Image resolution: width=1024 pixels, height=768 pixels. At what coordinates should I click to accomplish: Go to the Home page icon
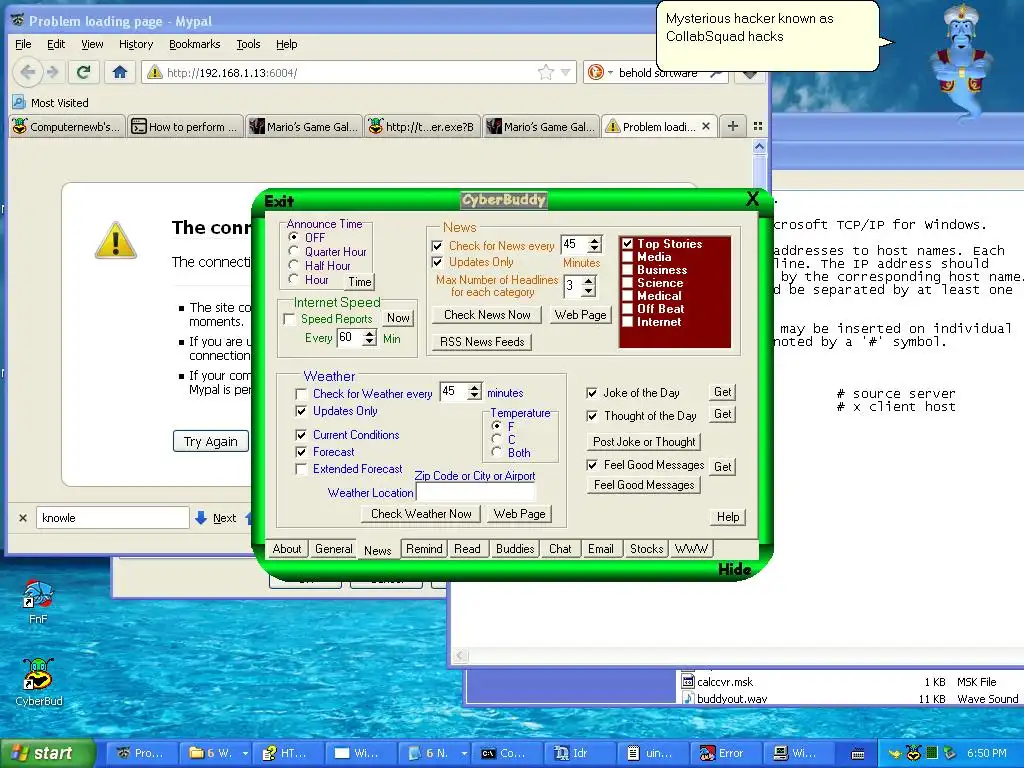coord(120,72)
